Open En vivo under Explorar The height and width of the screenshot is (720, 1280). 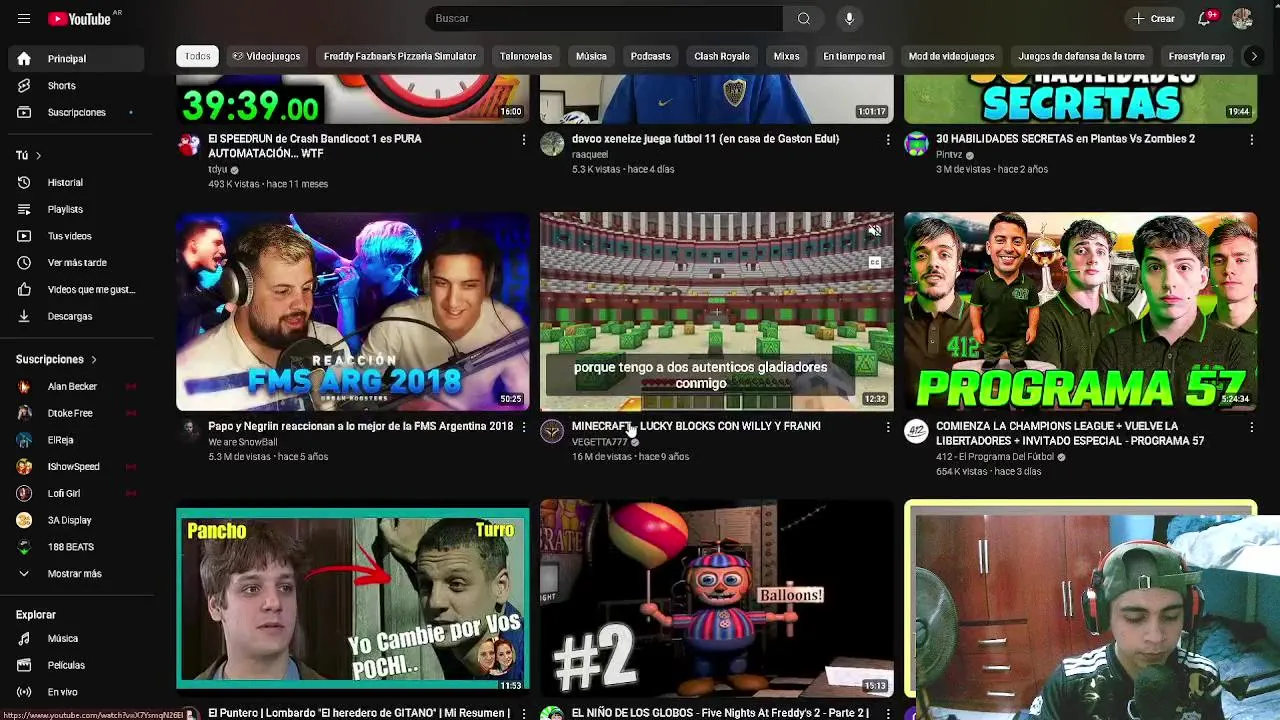[76, 692]
